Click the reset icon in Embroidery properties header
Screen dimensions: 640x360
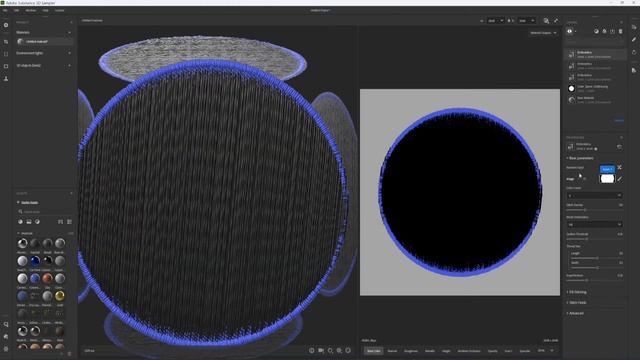pos(620,147)
